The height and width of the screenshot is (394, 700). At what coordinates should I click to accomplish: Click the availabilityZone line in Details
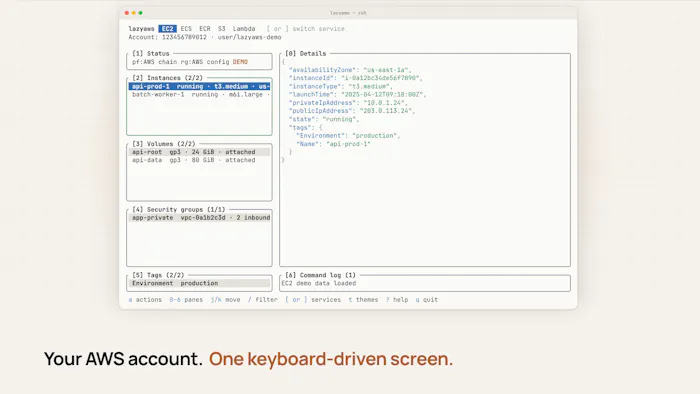click(350, 70)
